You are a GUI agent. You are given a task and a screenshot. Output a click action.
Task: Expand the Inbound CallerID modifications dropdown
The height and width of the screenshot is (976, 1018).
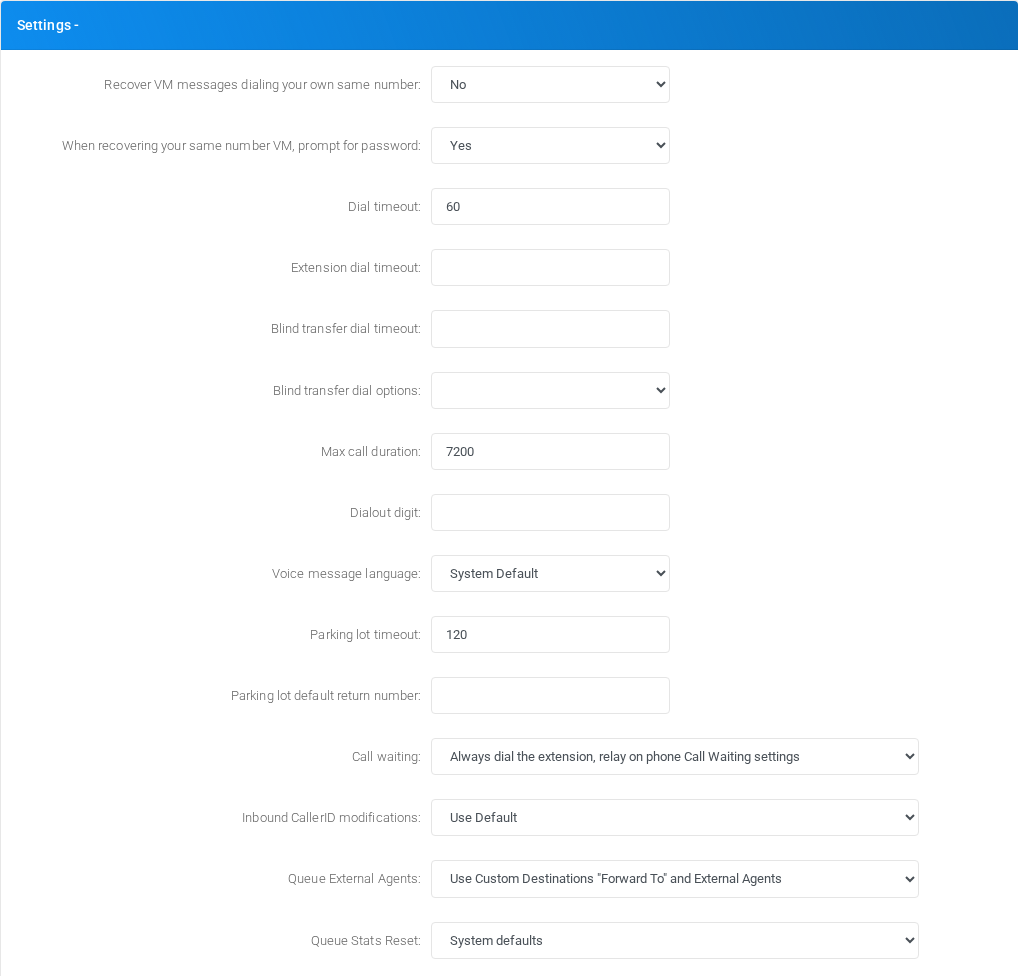(675, 818)
